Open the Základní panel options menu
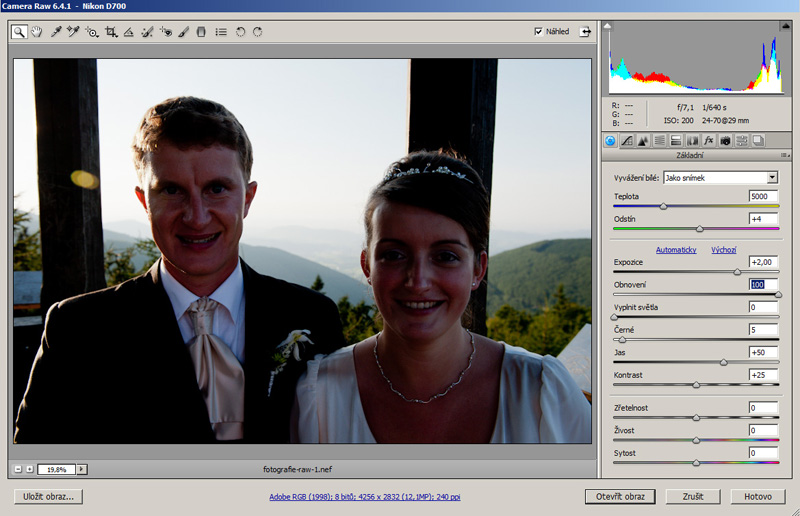The height and width of the screenshot is (516, 800). [x=784, y=155]
